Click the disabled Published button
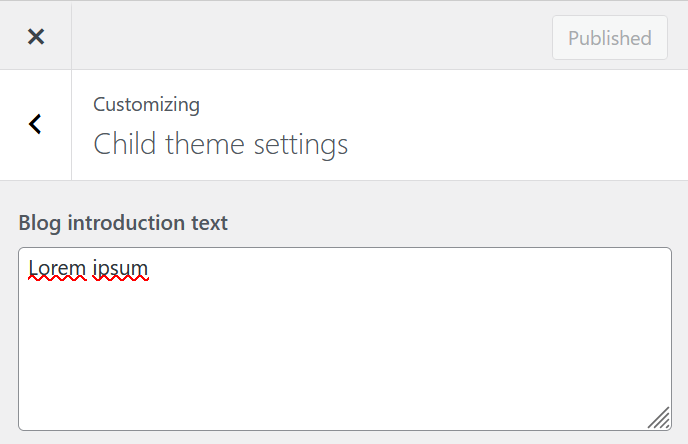688x444 pixels. 610,38
